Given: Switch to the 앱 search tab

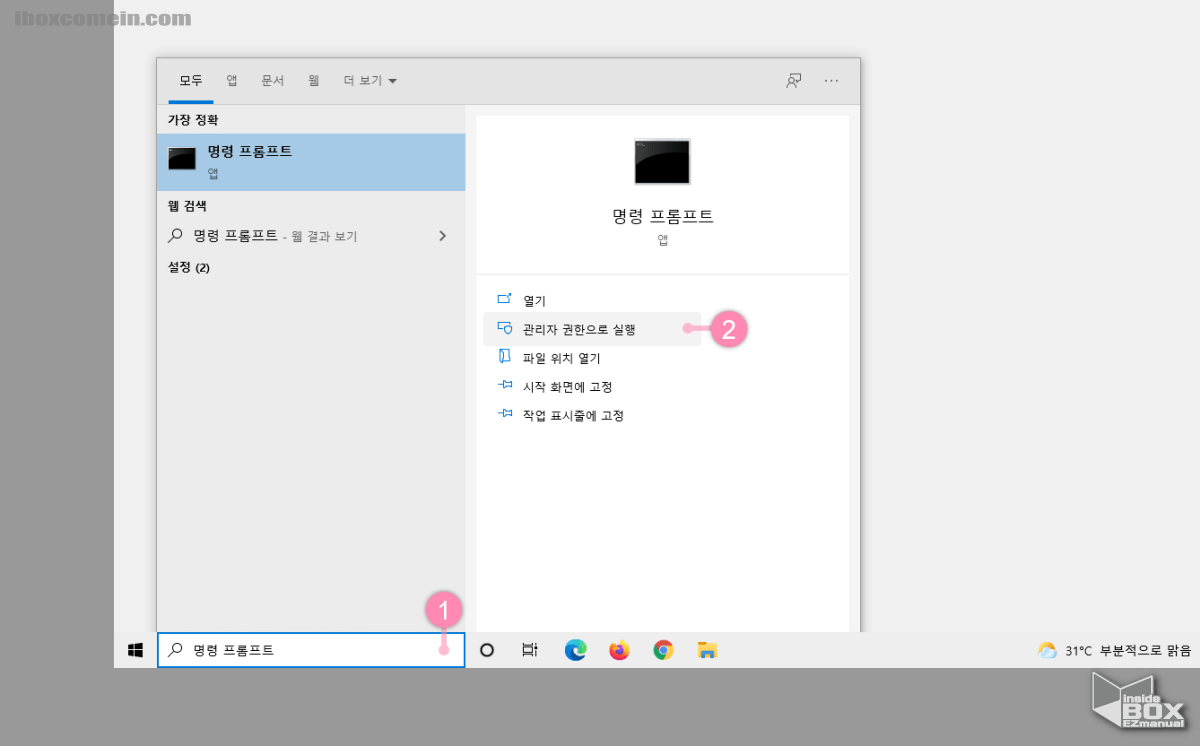Looking at the screenshot, I should pyautogui.click(x=231, y=80).
